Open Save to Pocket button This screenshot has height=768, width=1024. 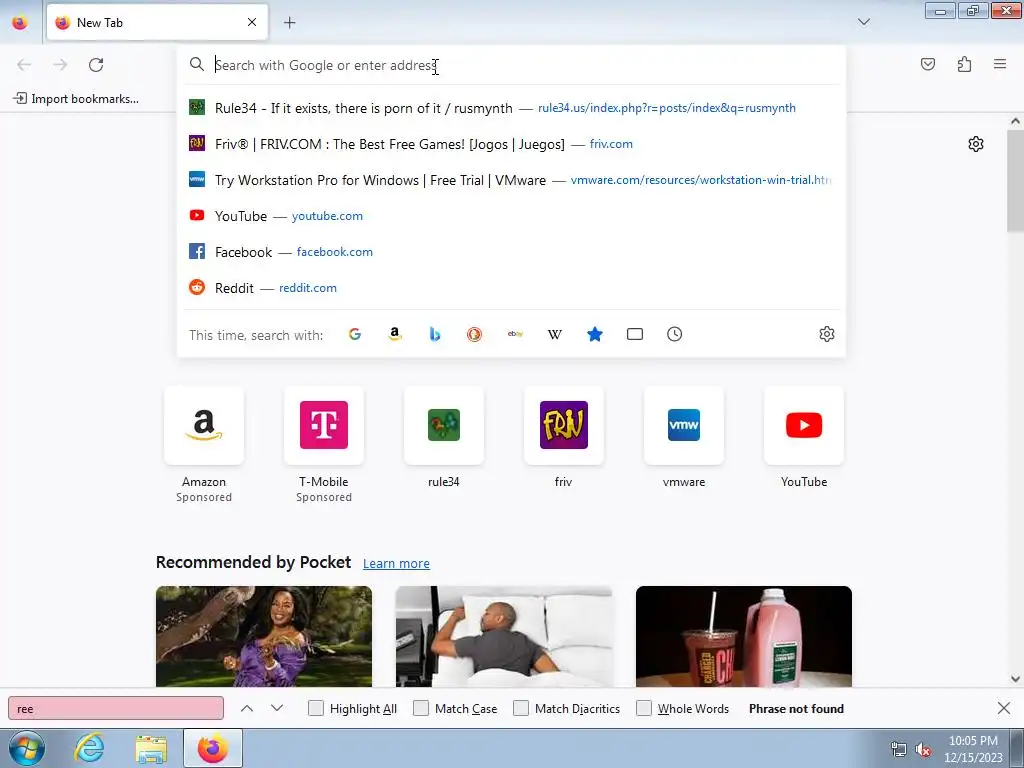(x=928, y=64)
